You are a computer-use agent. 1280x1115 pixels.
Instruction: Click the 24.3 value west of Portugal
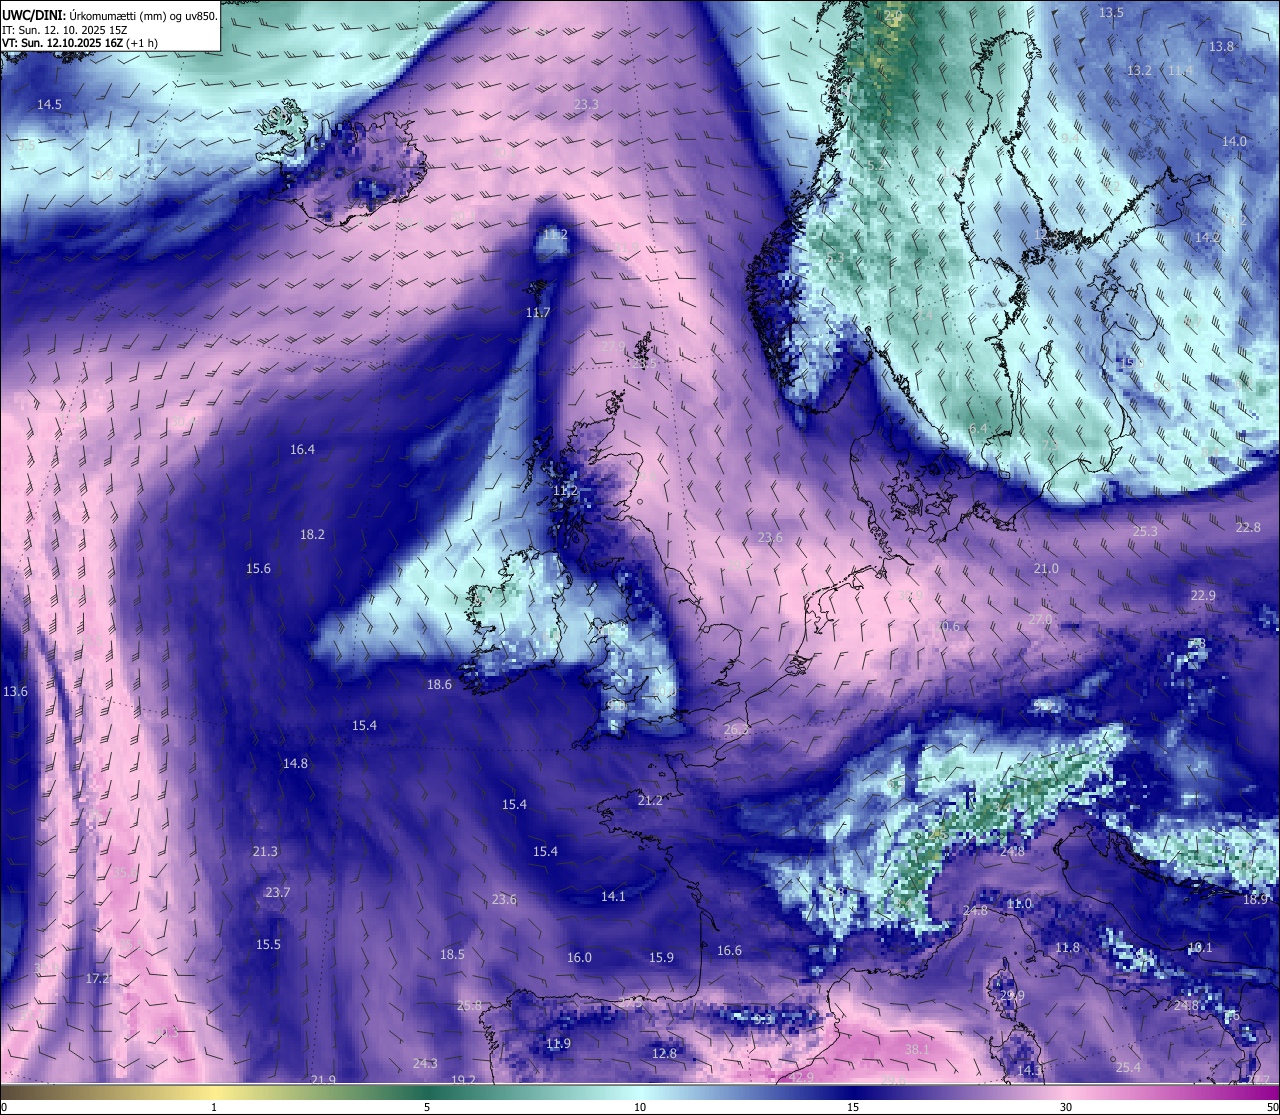click(x=425, y=1064)
